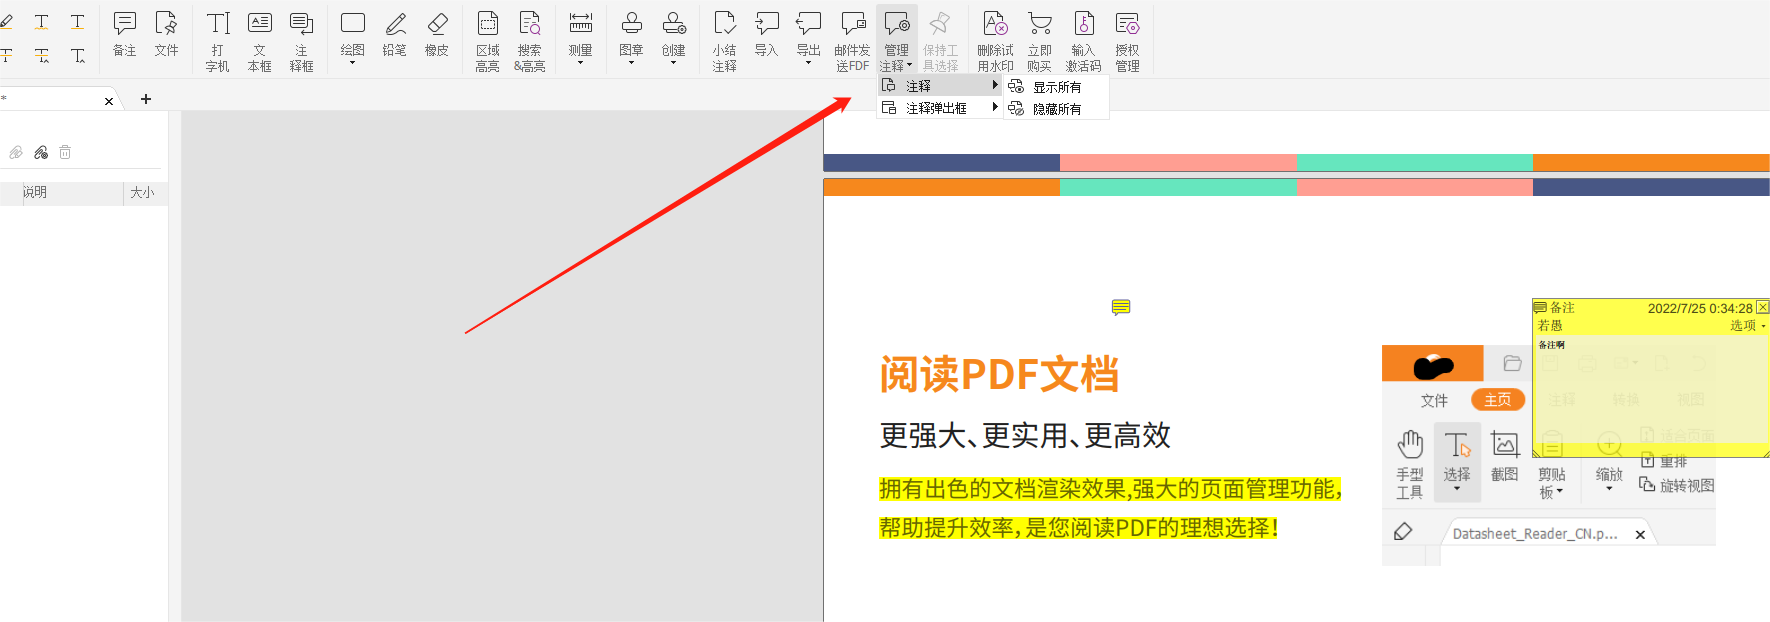Viewport: 1770px width, 622px height.
Task: Click the 备注啊 text in the note popup
Action: click(x=1552, y=345)
